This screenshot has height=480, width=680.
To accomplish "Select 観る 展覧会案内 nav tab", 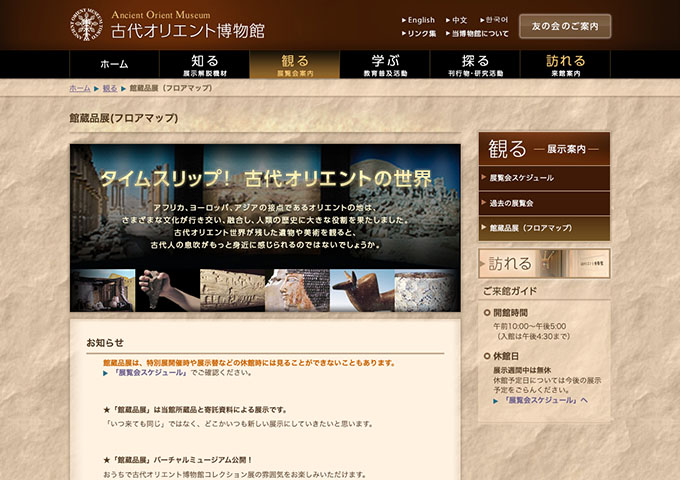I will [295, 64].
